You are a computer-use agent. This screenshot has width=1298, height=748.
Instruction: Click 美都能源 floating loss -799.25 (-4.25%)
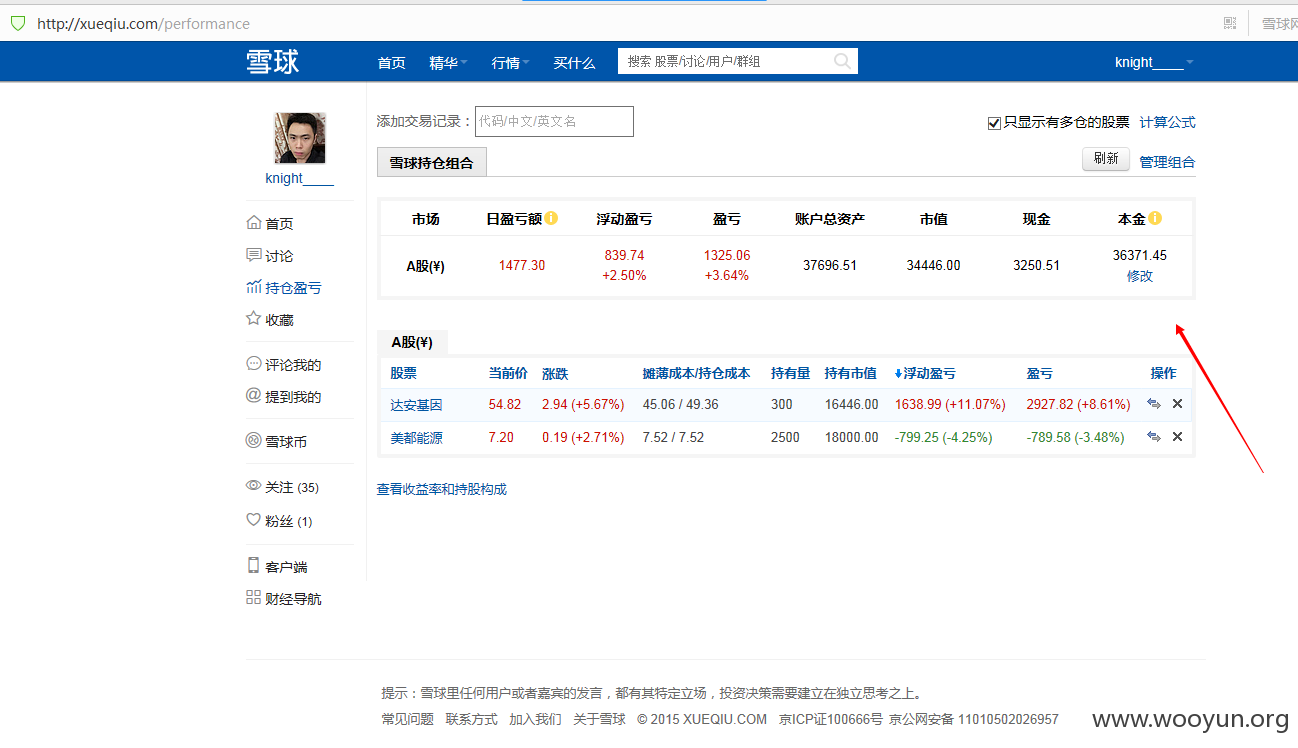(944, 437)
